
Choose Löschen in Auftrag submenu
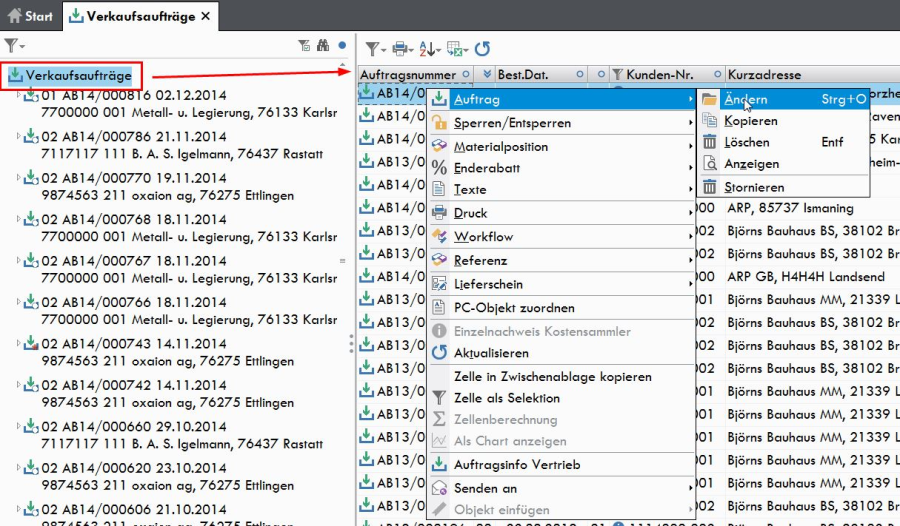(x=784, y=142)
